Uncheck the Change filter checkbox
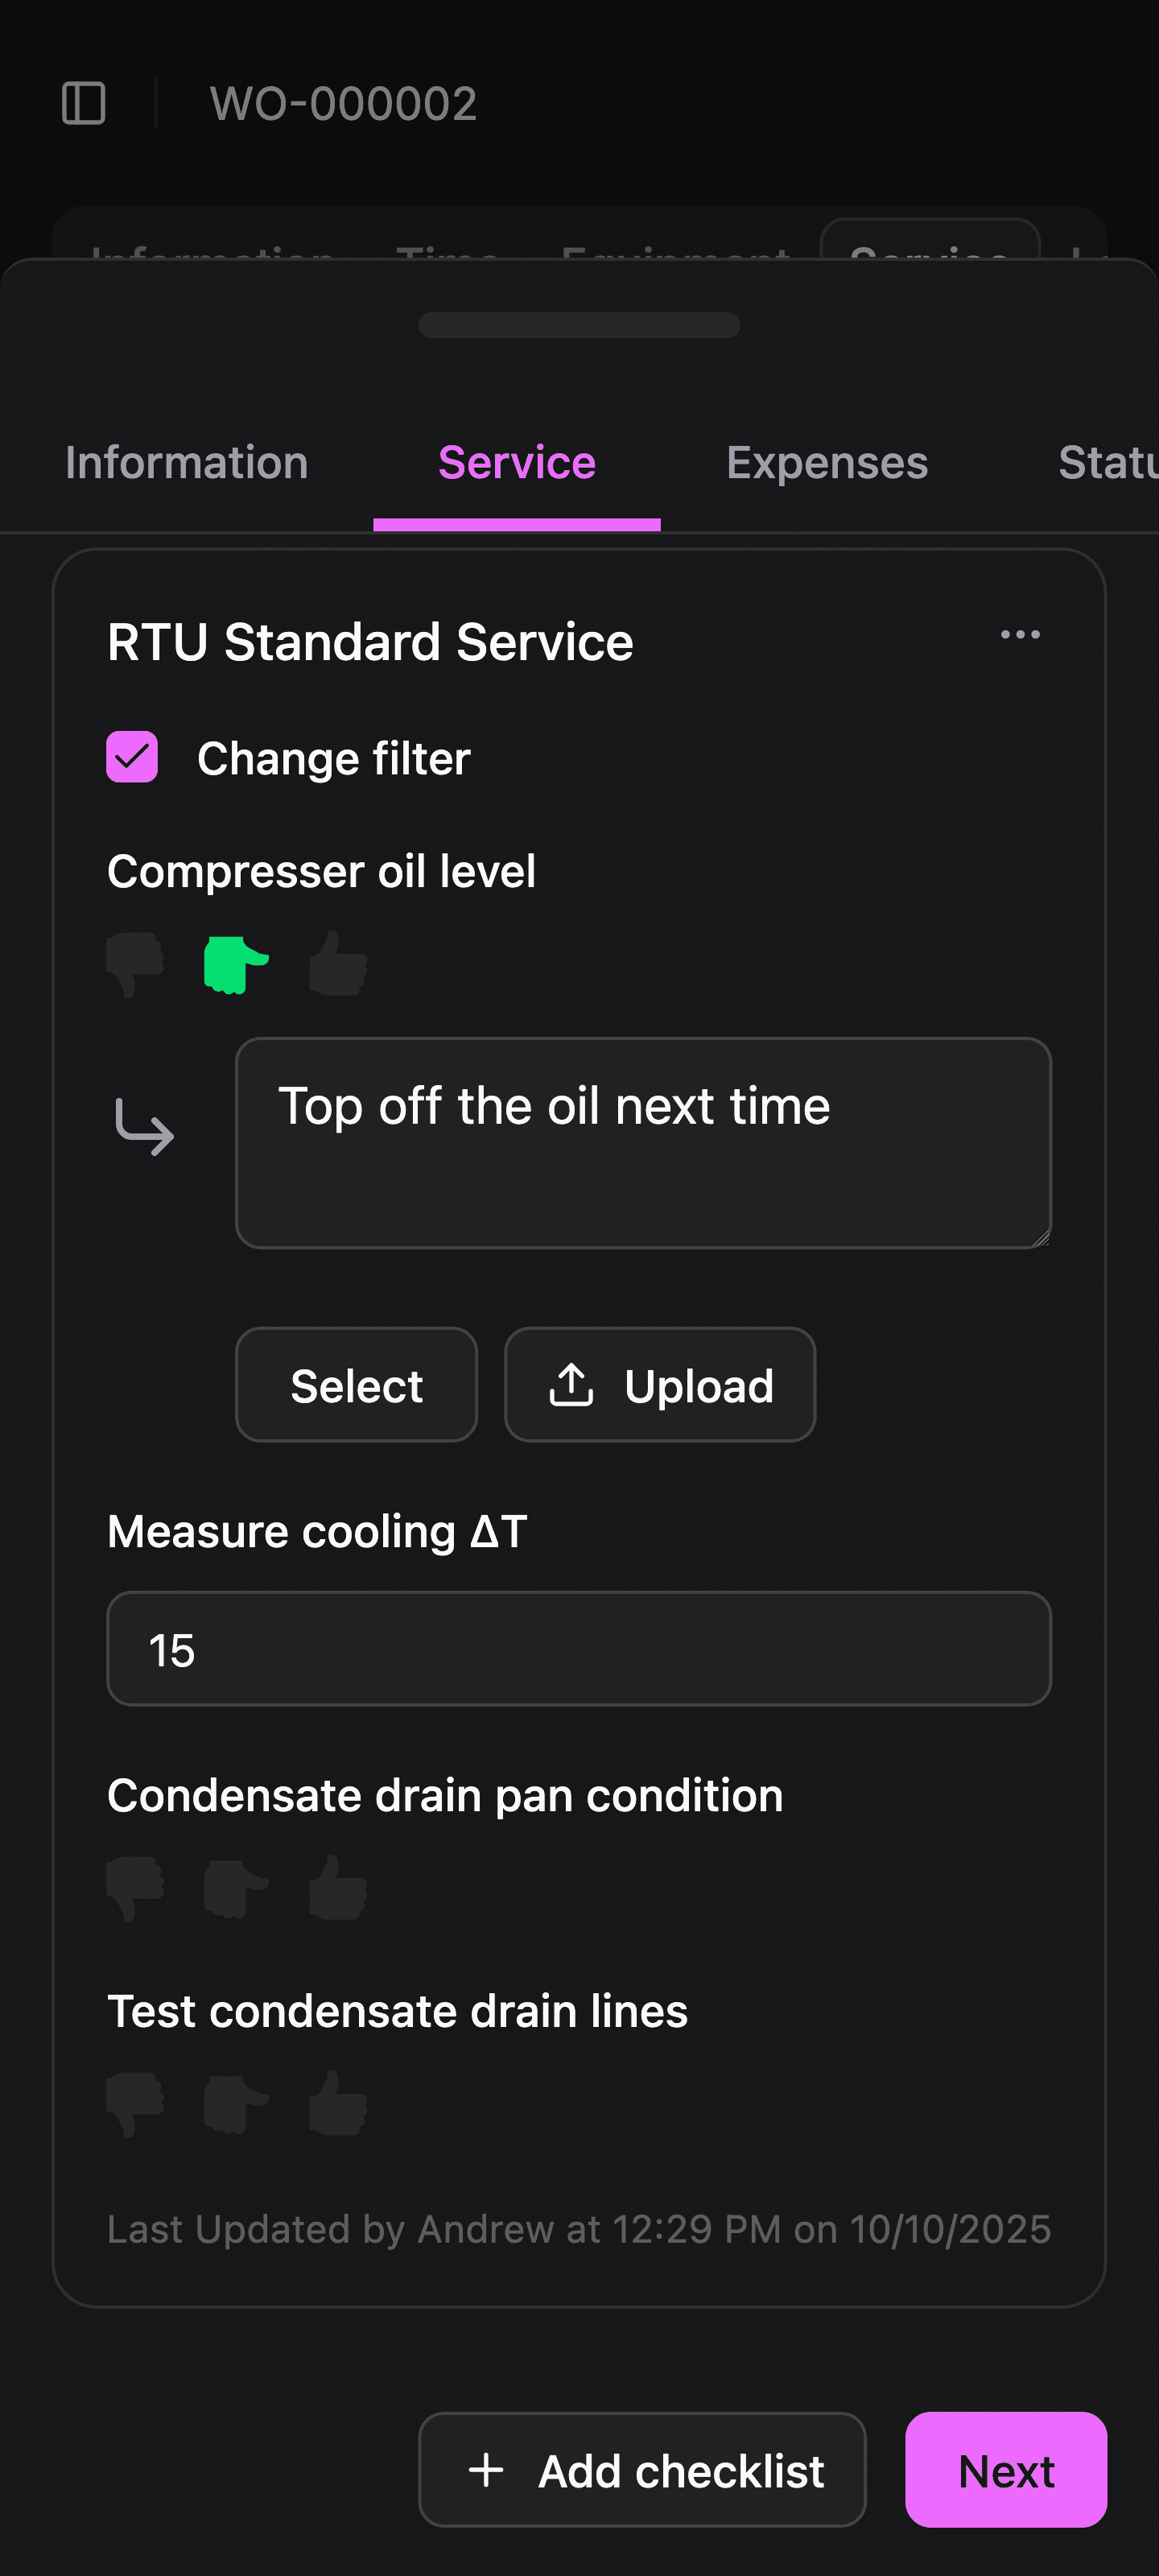The image size is (1159, 2576). coord(132,757)
